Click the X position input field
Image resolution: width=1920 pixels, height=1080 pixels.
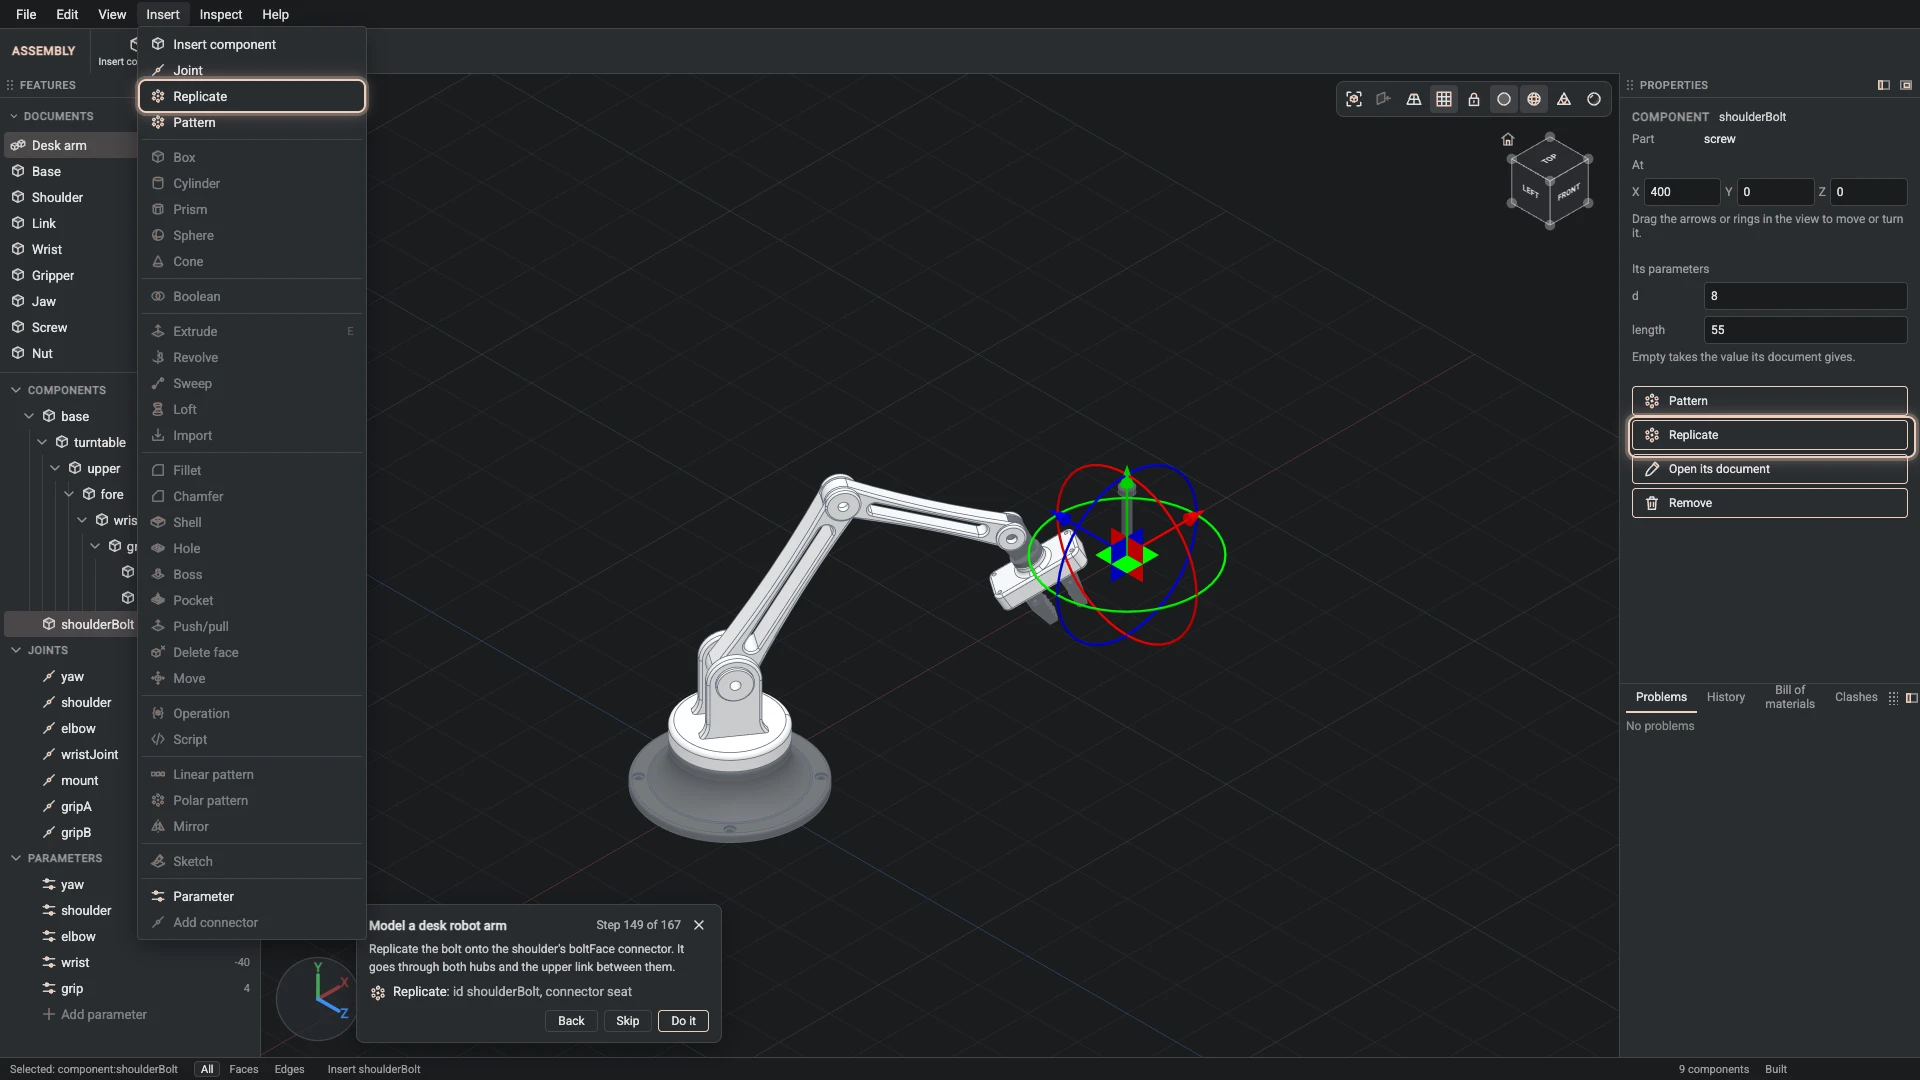[x=1682, y=192]
